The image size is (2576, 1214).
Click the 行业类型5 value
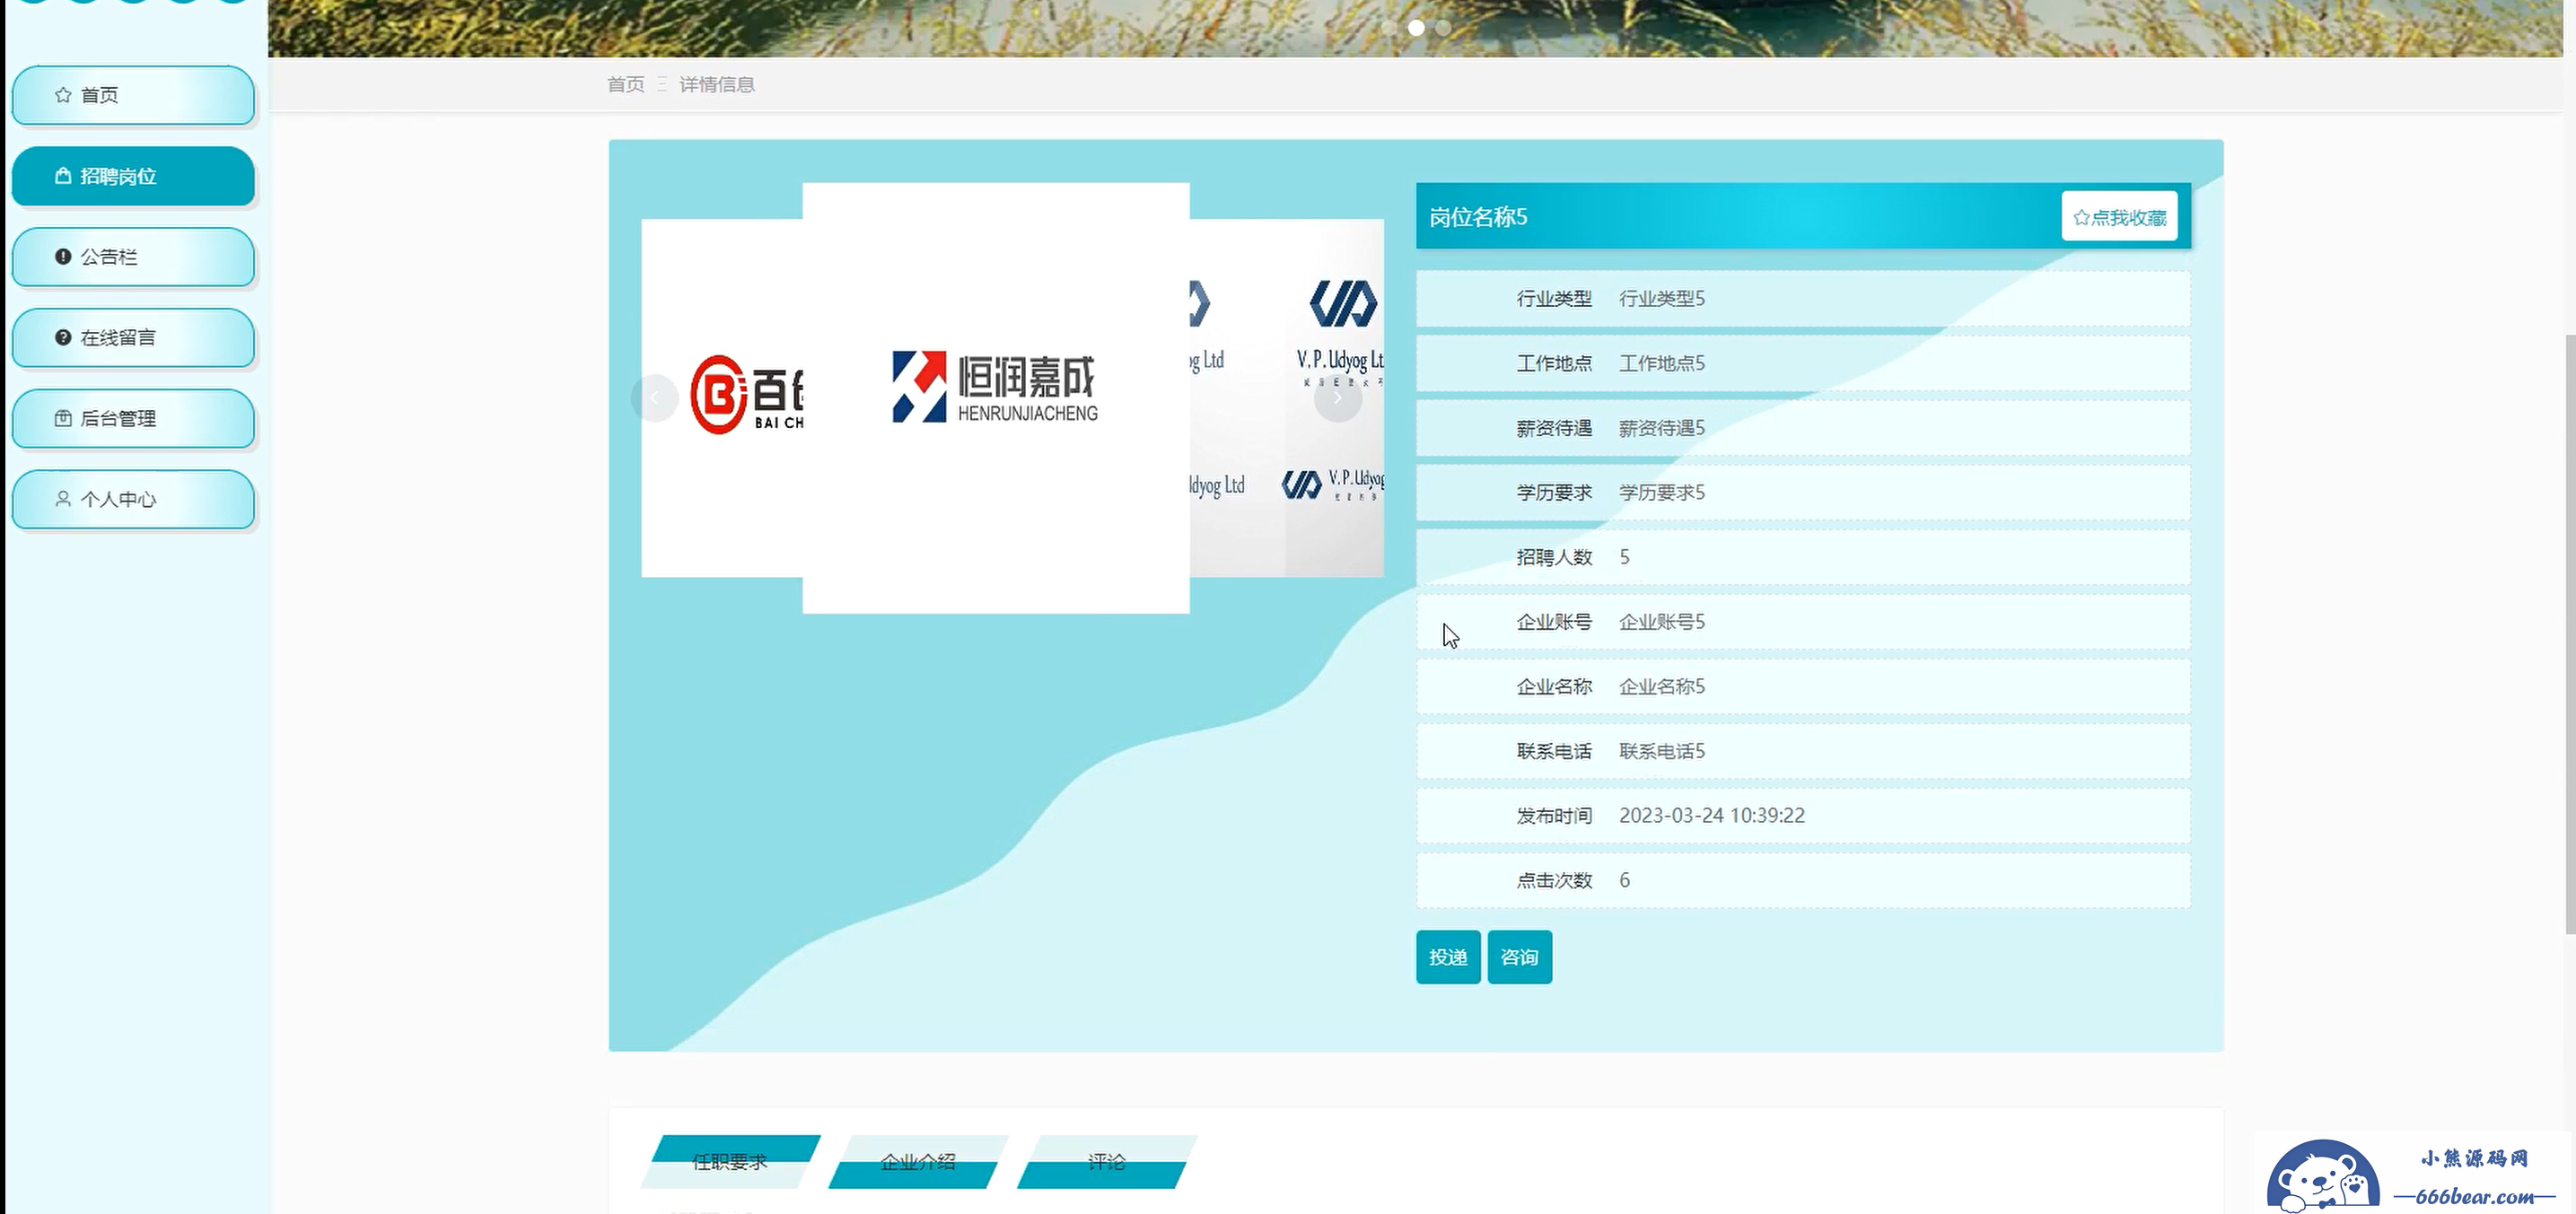tap(1662, 298)
